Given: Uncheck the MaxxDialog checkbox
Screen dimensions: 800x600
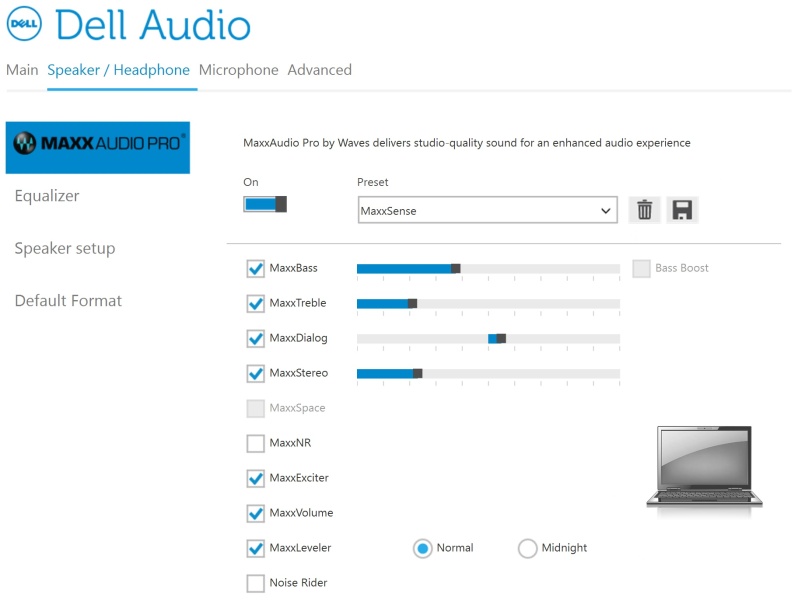Looking at the screenshot, I should click(x=255, y=338).
